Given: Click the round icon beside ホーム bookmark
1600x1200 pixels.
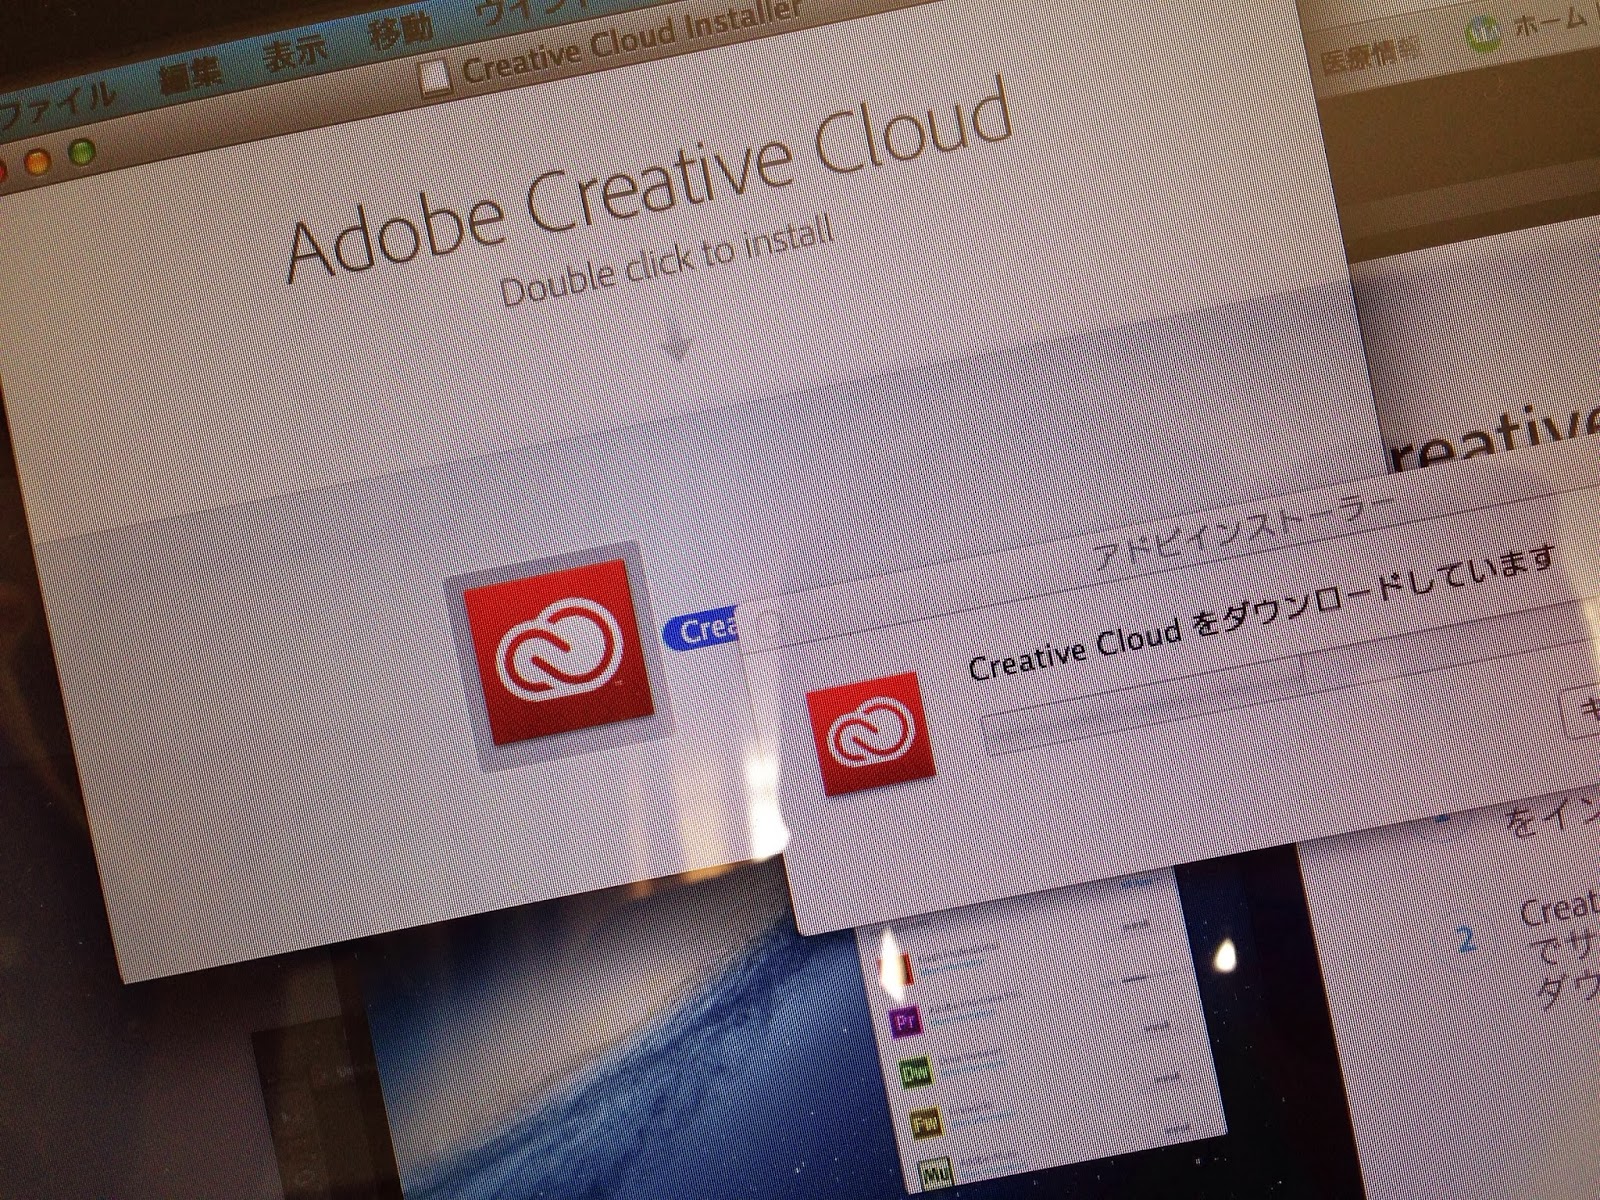Looking at the screenshot, I should pyautogui.click(x=1484, y=36).
